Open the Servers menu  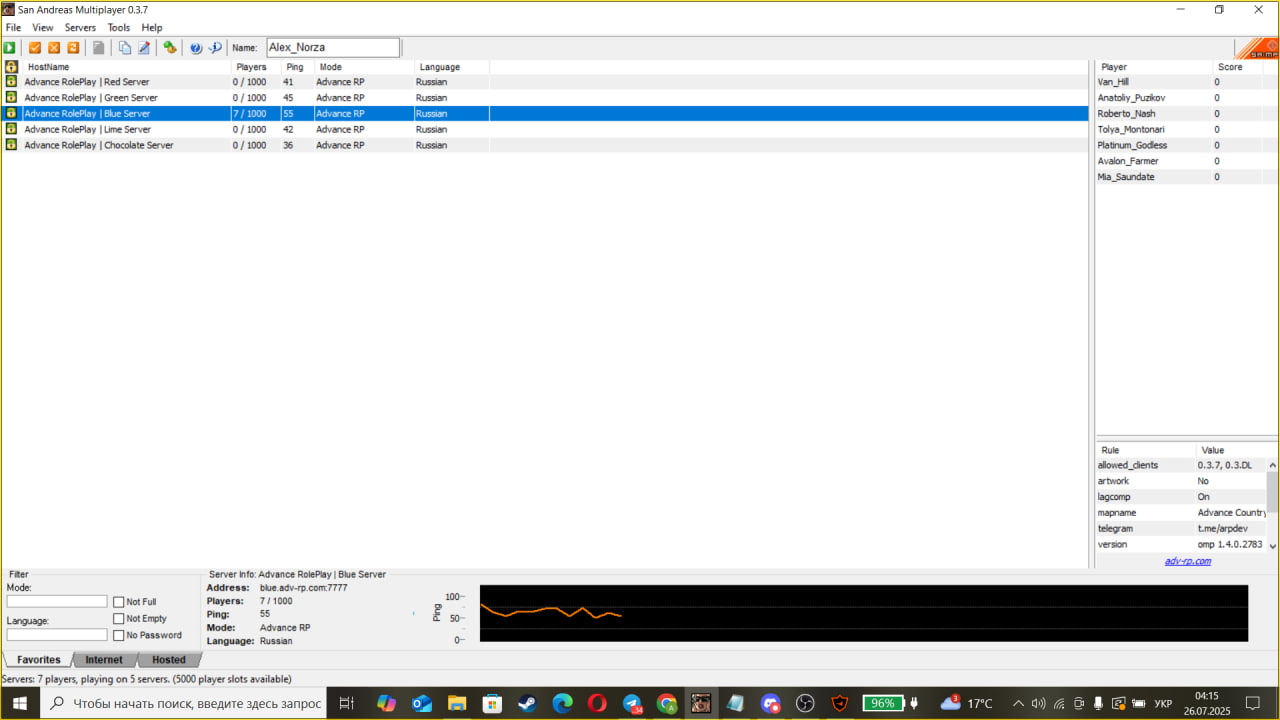tap(80, 28)
